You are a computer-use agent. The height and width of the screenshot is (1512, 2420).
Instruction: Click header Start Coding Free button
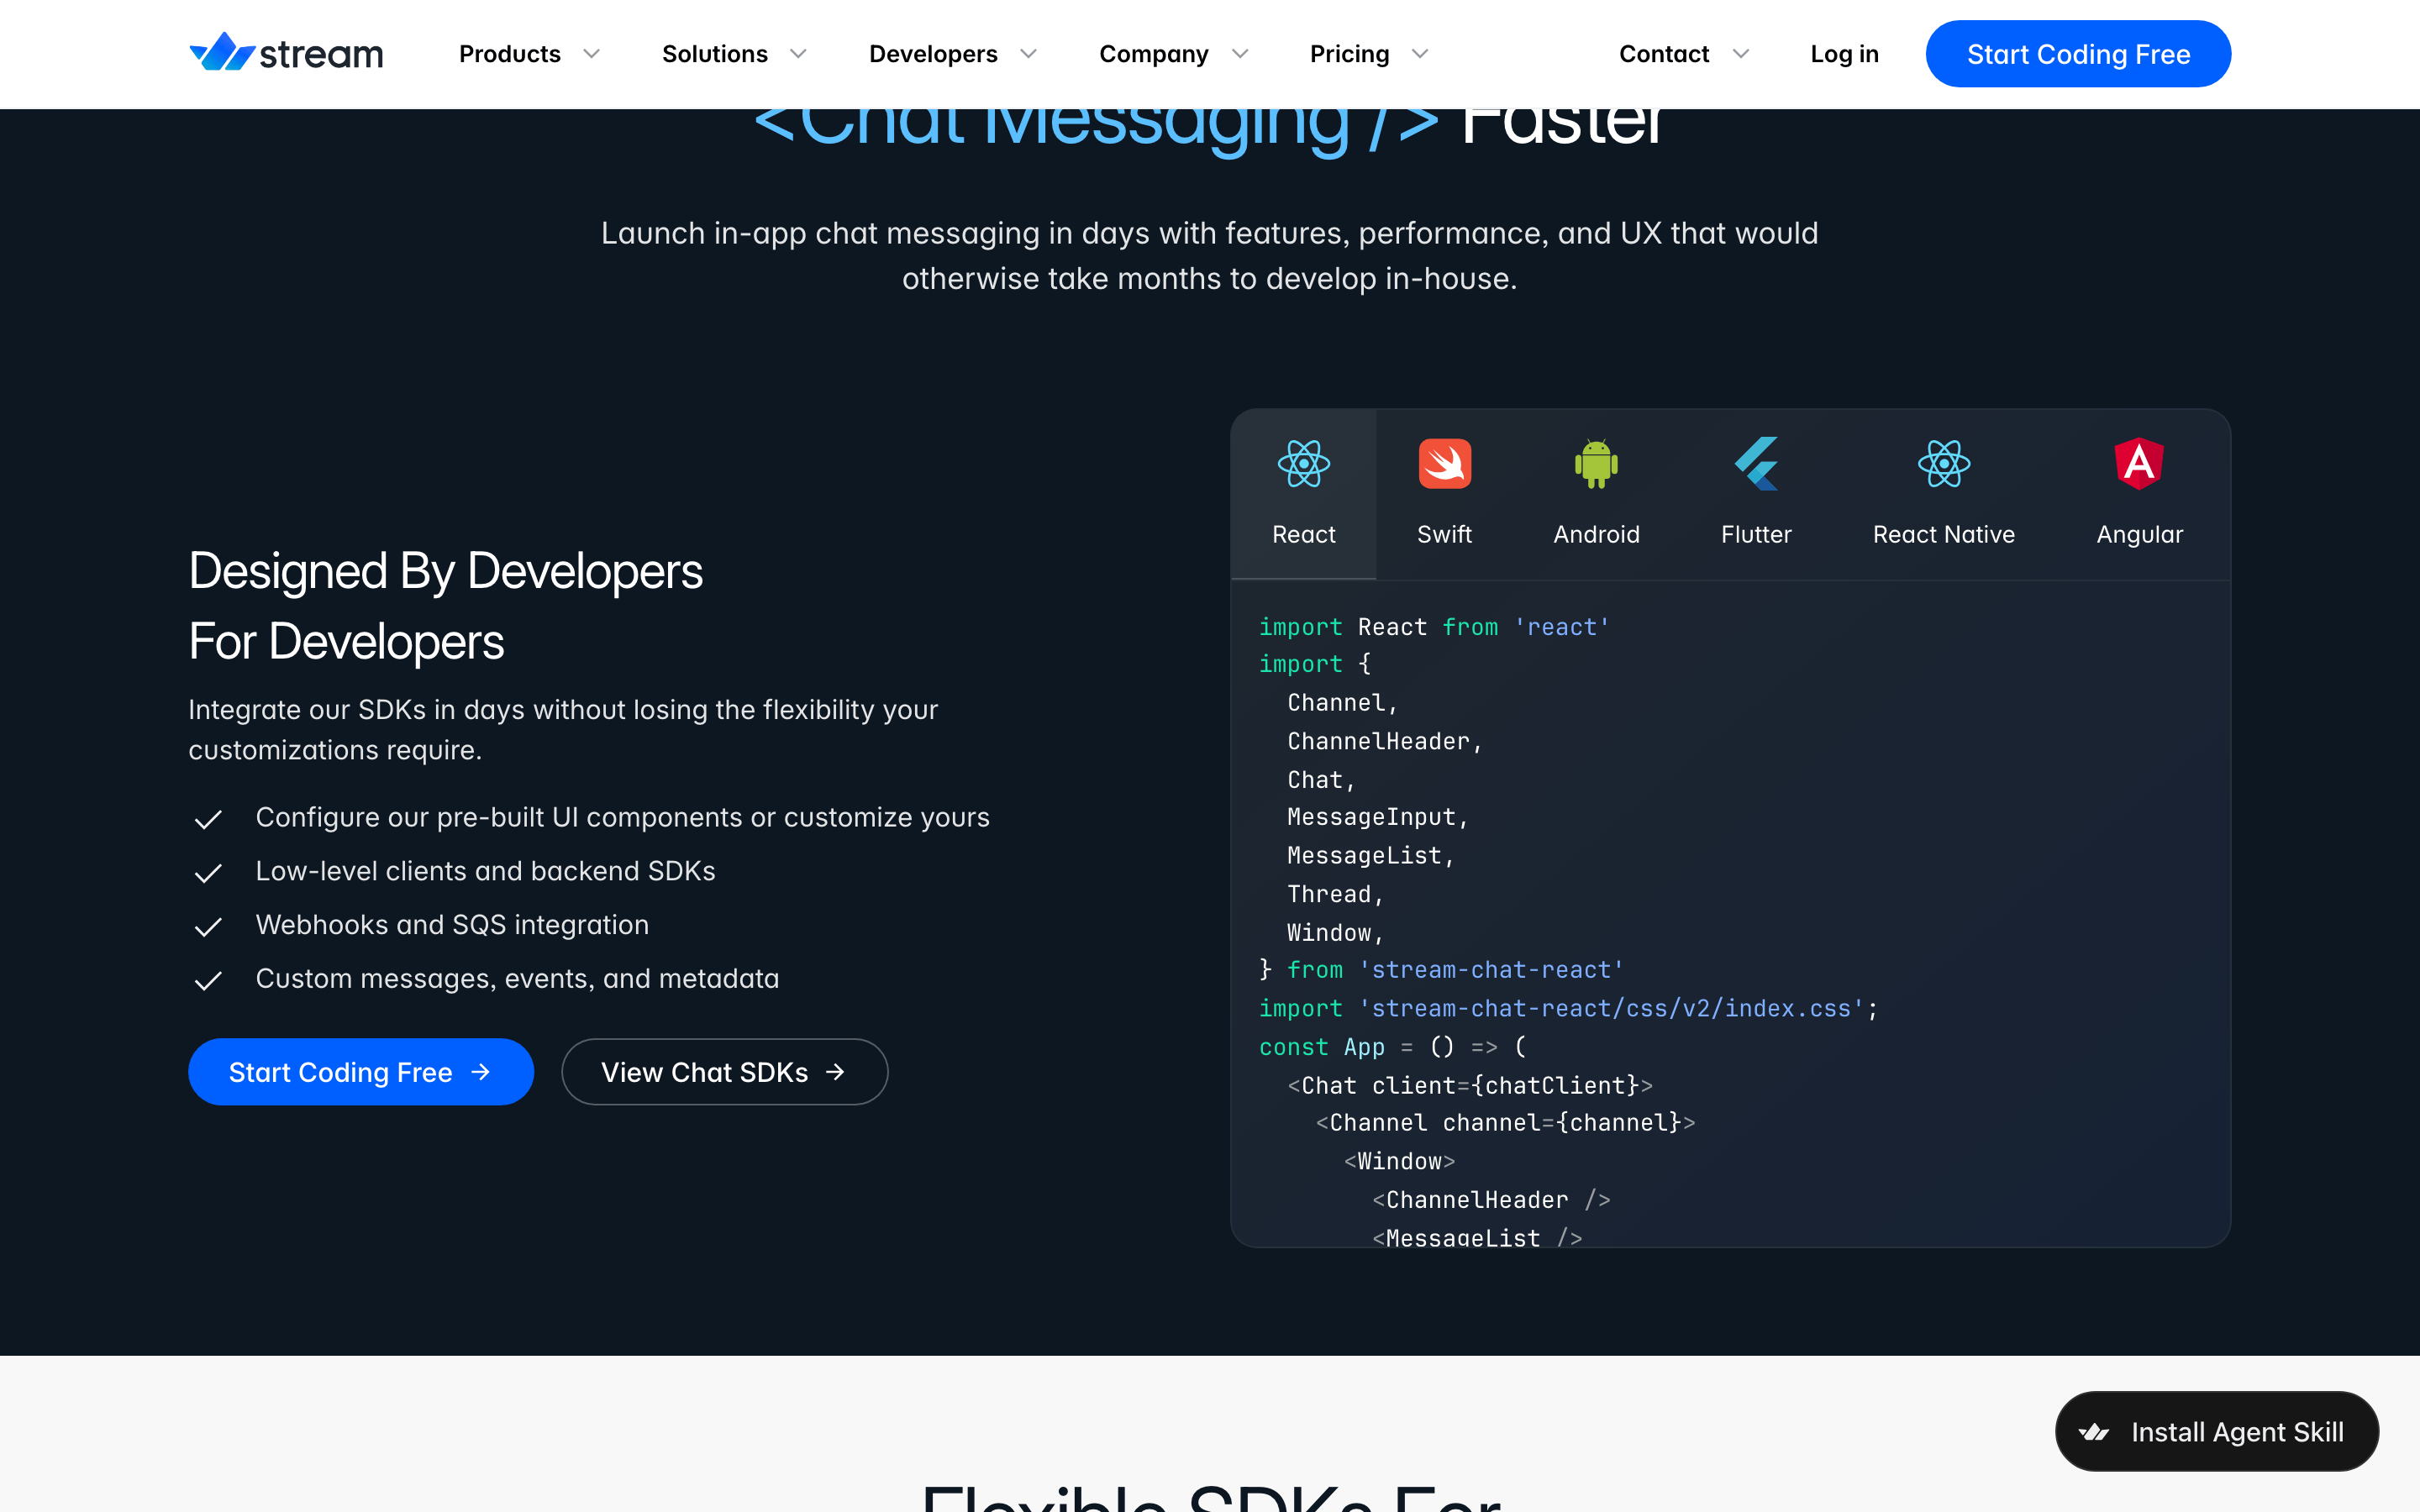2078,54
